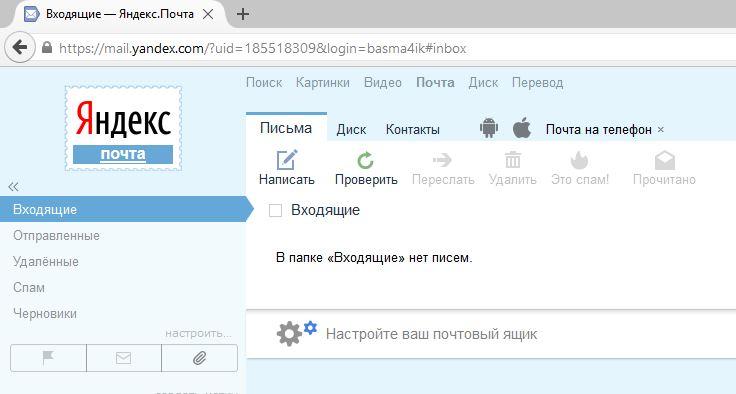Image resolution: width=736 pixels, height=394 pixels.
Task: Tick the Входящие select-all checkbox
Action: 276,210
